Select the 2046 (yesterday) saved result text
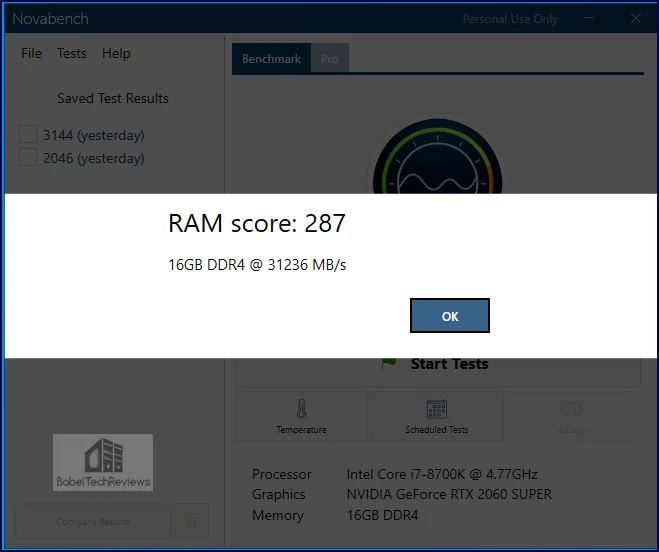Viewport: 659px width, 552px height. click(x=94, y=158)
